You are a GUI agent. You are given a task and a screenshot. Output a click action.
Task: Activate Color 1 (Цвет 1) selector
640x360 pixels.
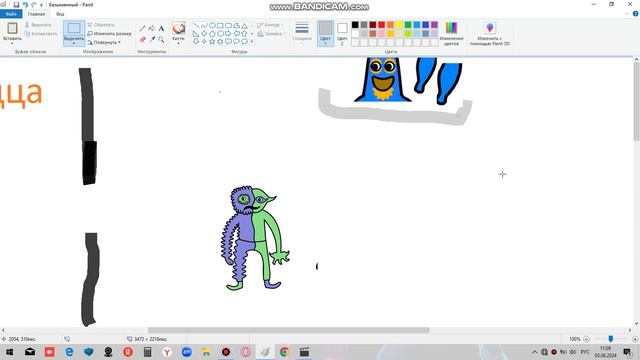tap(325, 33)
